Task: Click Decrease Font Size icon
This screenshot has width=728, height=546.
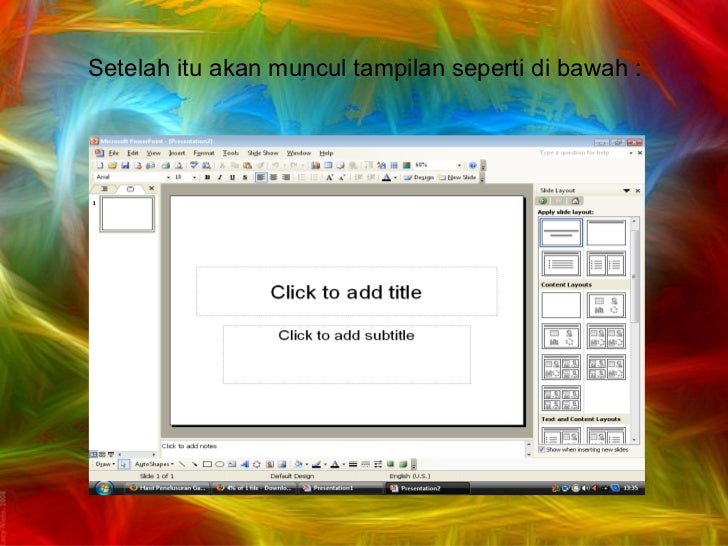Action: tap(342, 177)
